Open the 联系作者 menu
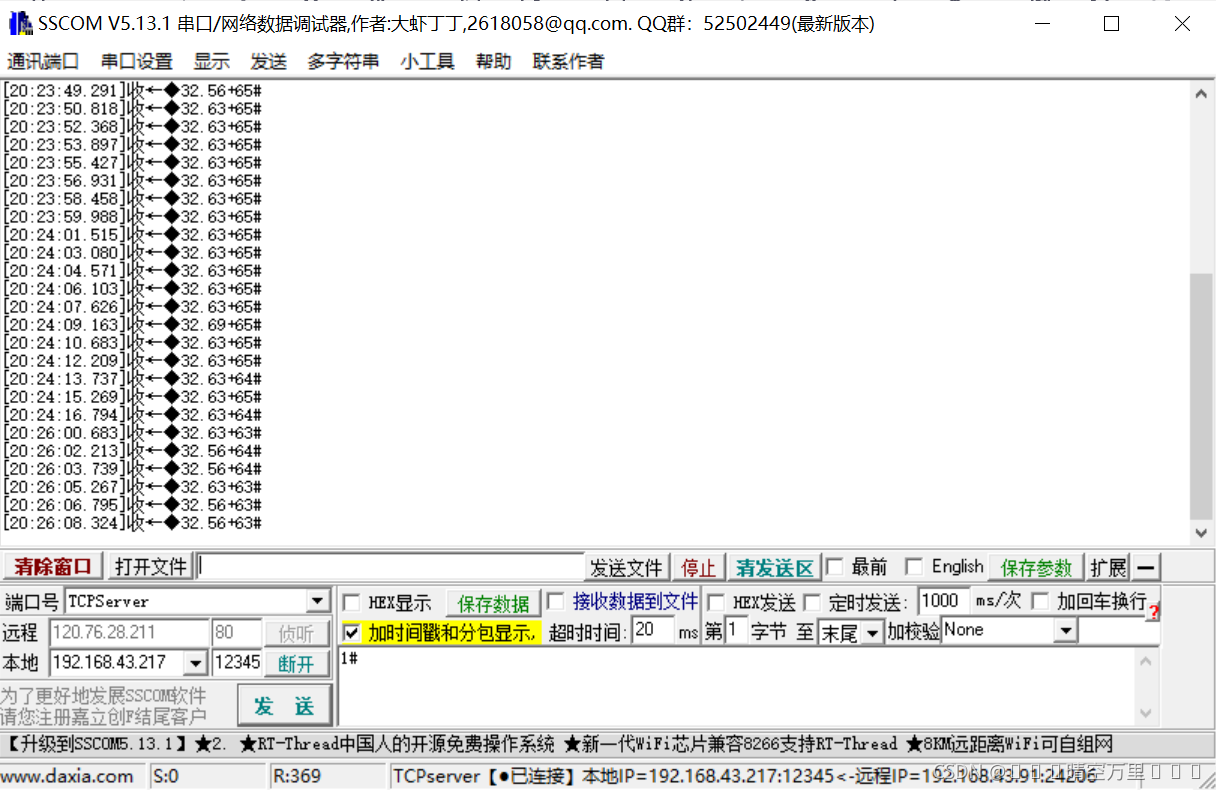The image size is (1216, 790). [568, 61]
